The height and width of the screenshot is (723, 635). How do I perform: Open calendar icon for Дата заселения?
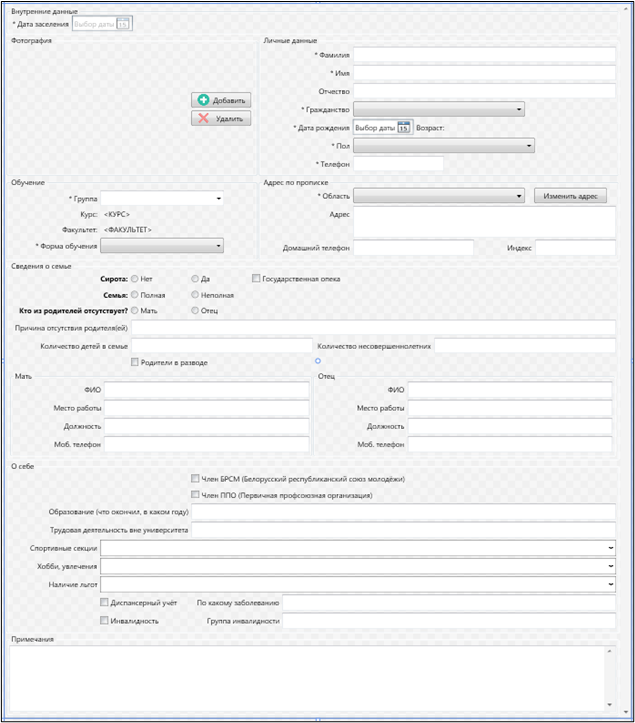click(123, 23)
